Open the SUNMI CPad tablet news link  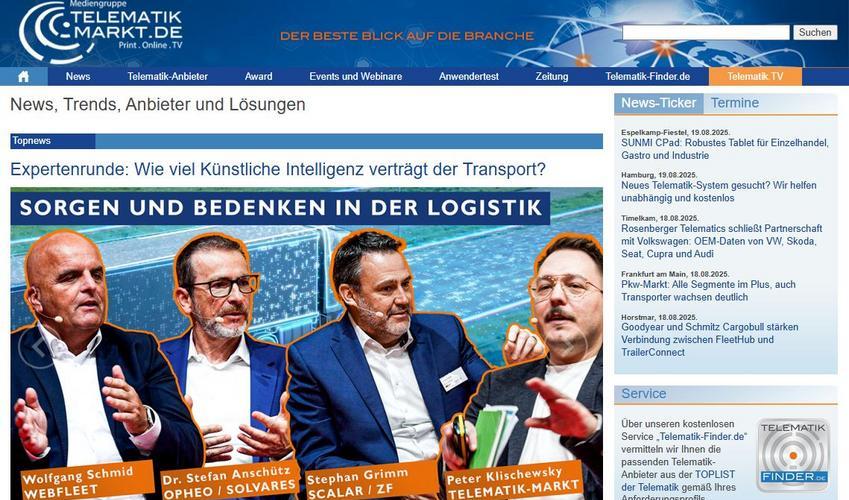724,149
